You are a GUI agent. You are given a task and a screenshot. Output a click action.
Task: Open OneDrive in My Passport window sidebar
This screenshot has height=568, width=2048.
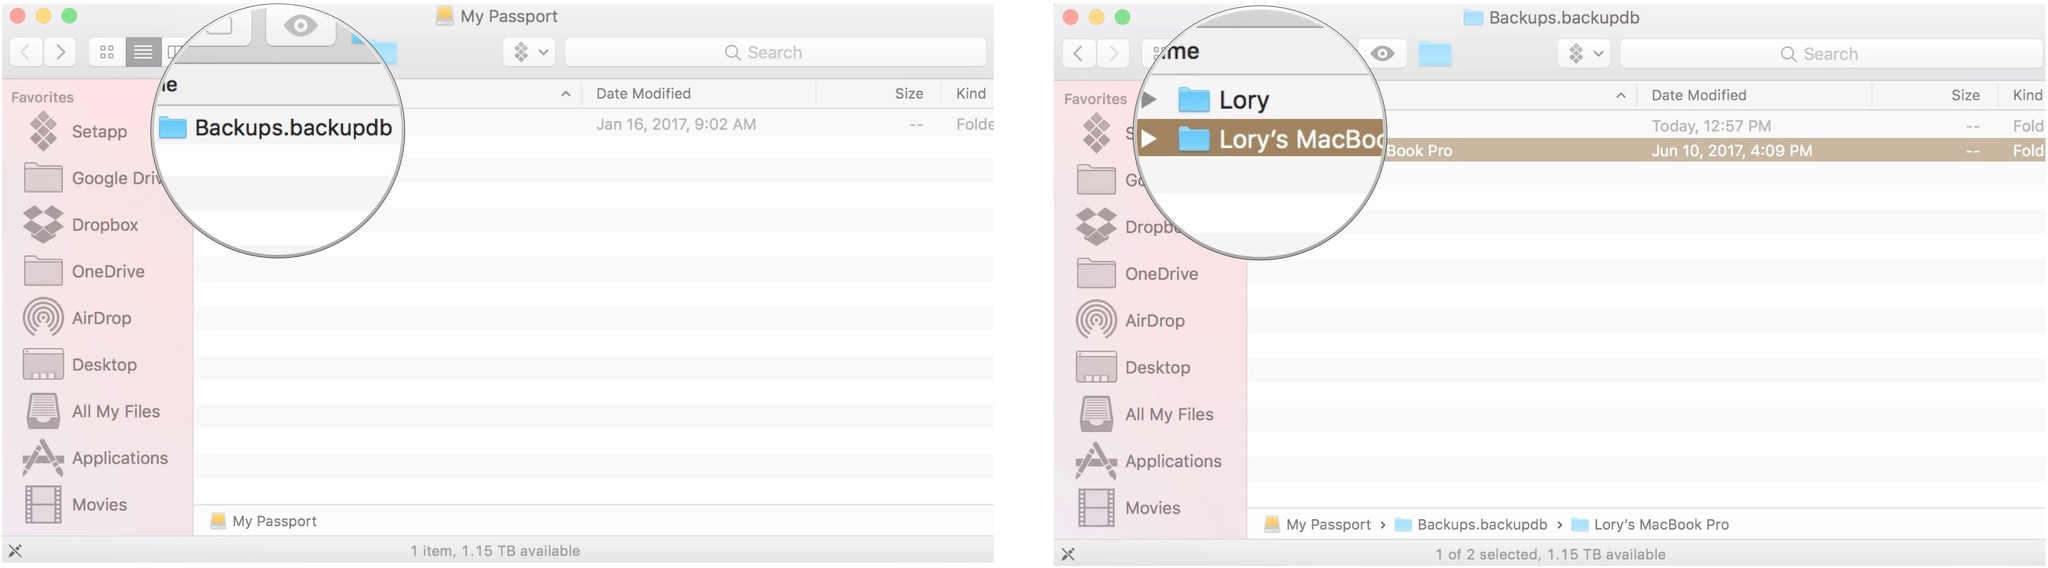pyautogui.click(x=85, y=271)
